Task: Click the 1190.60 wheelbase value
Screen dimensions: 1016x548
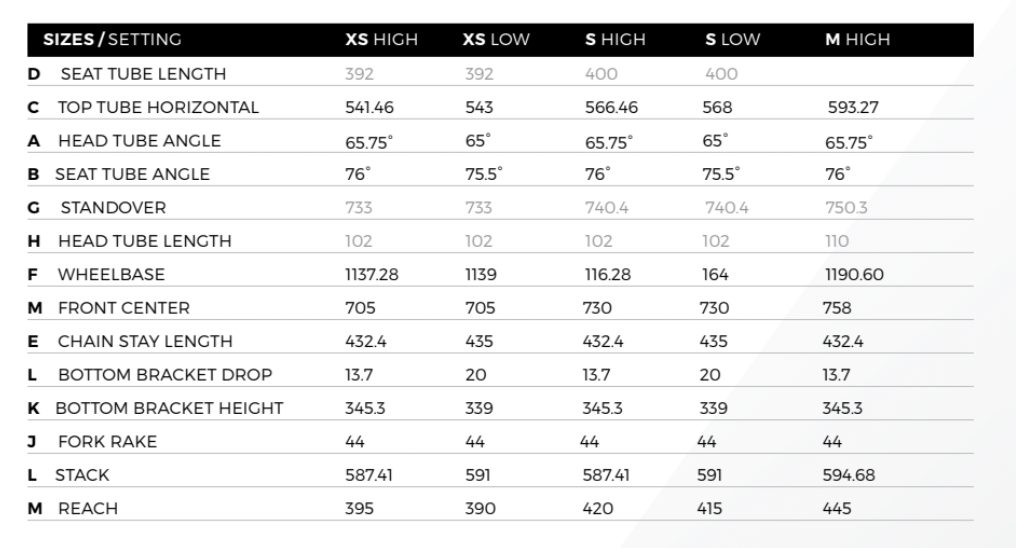Action: coord(853,274)
